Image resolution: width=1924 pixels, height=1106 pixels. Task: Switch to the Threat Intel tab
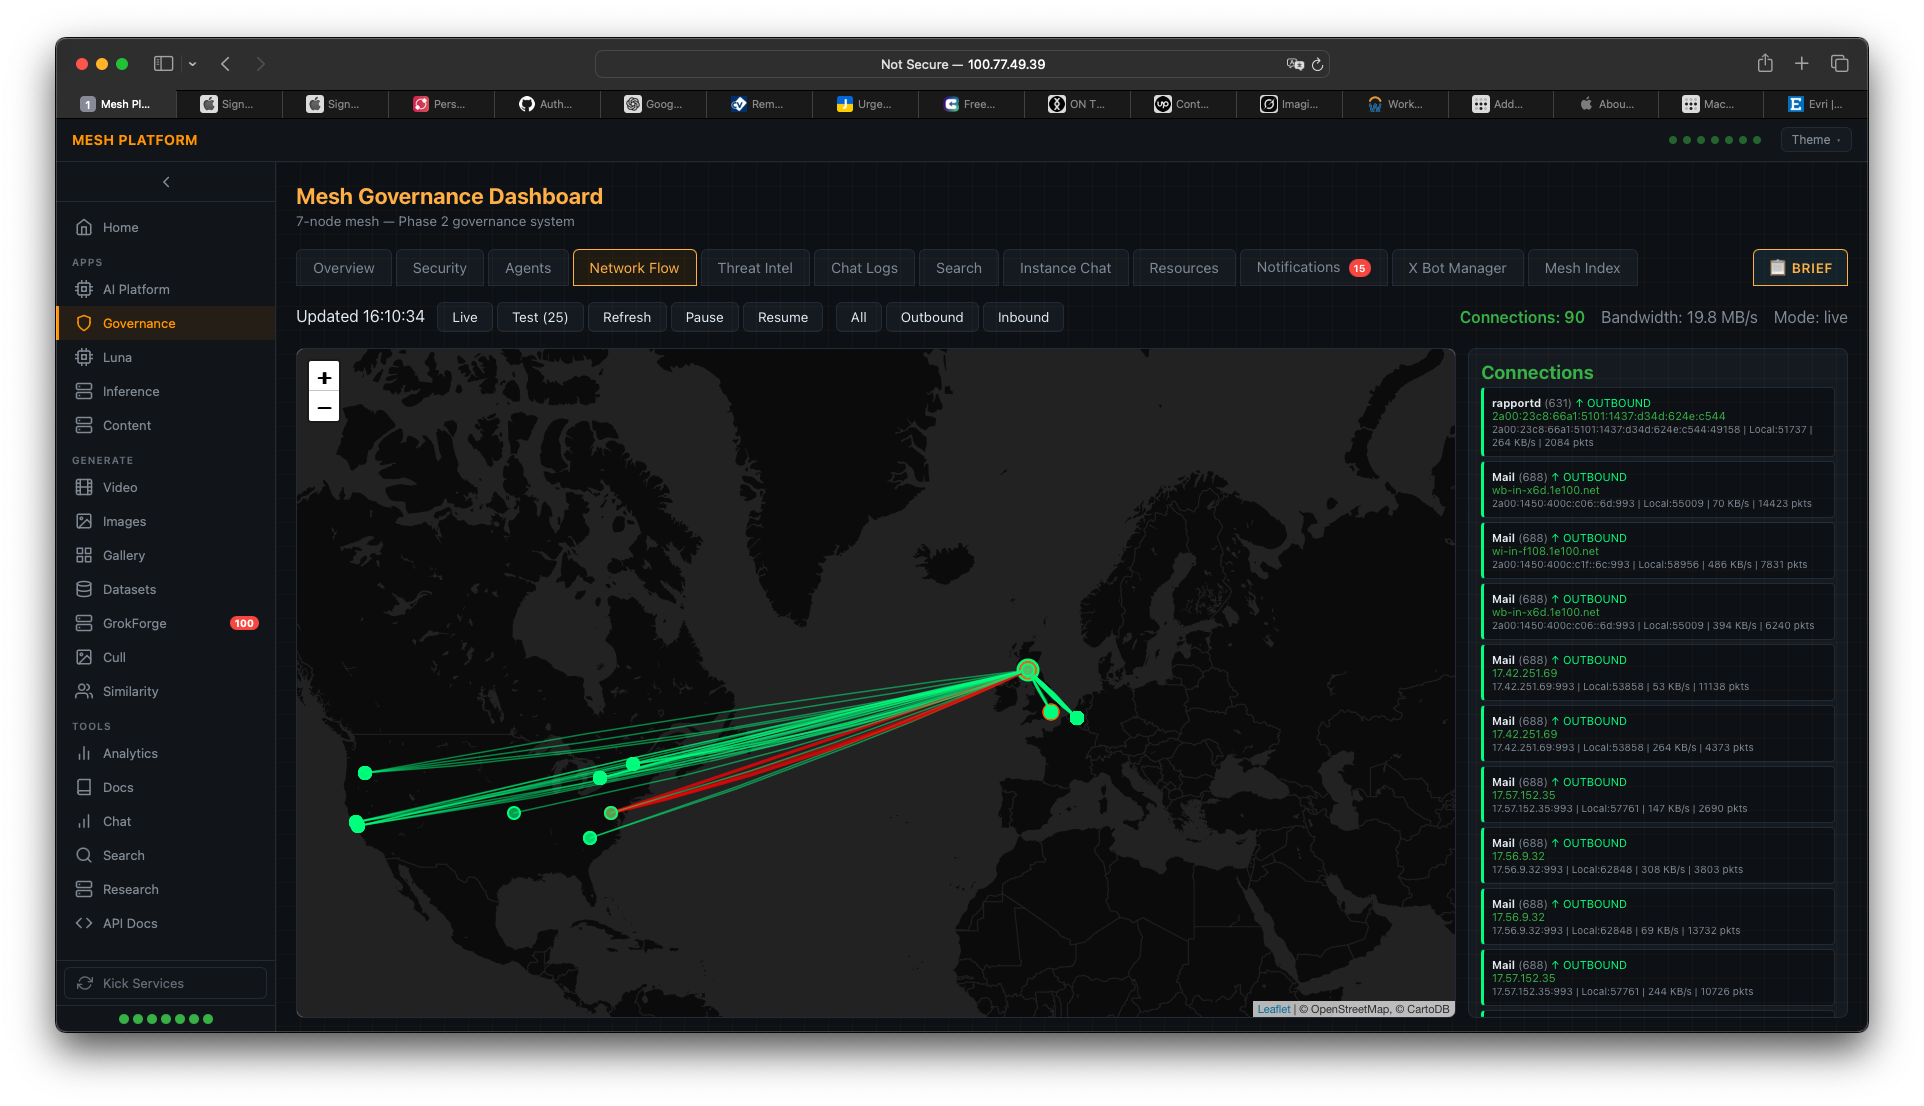pyautogui.click(x=754, y=268)
